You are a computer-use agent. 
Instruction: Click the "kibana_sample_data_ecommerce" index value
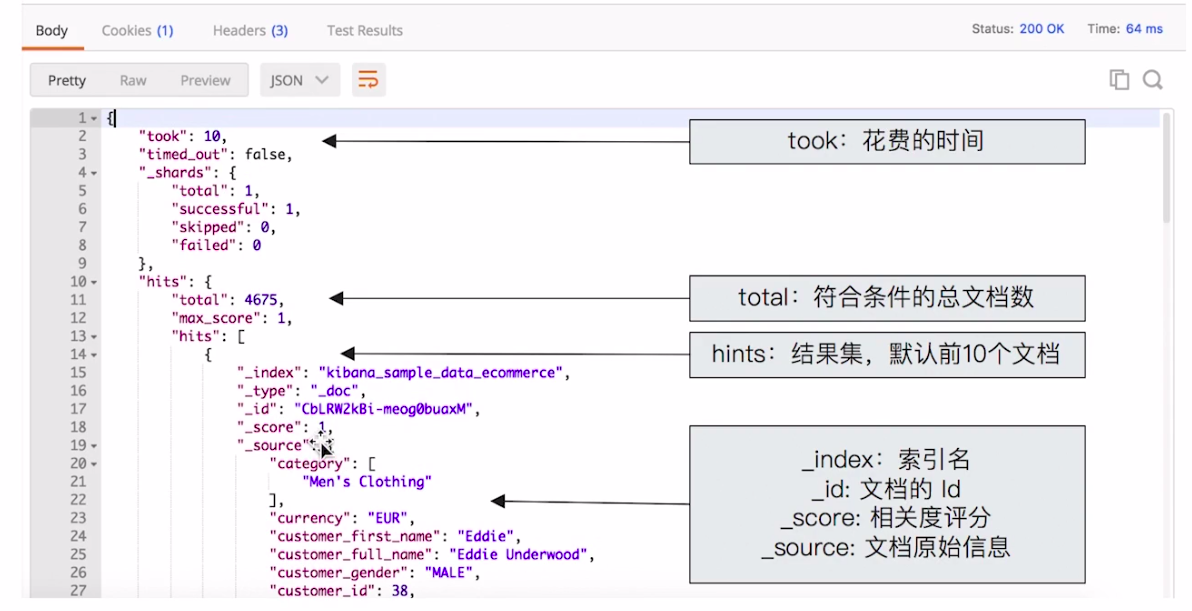[x=441, y=373]
